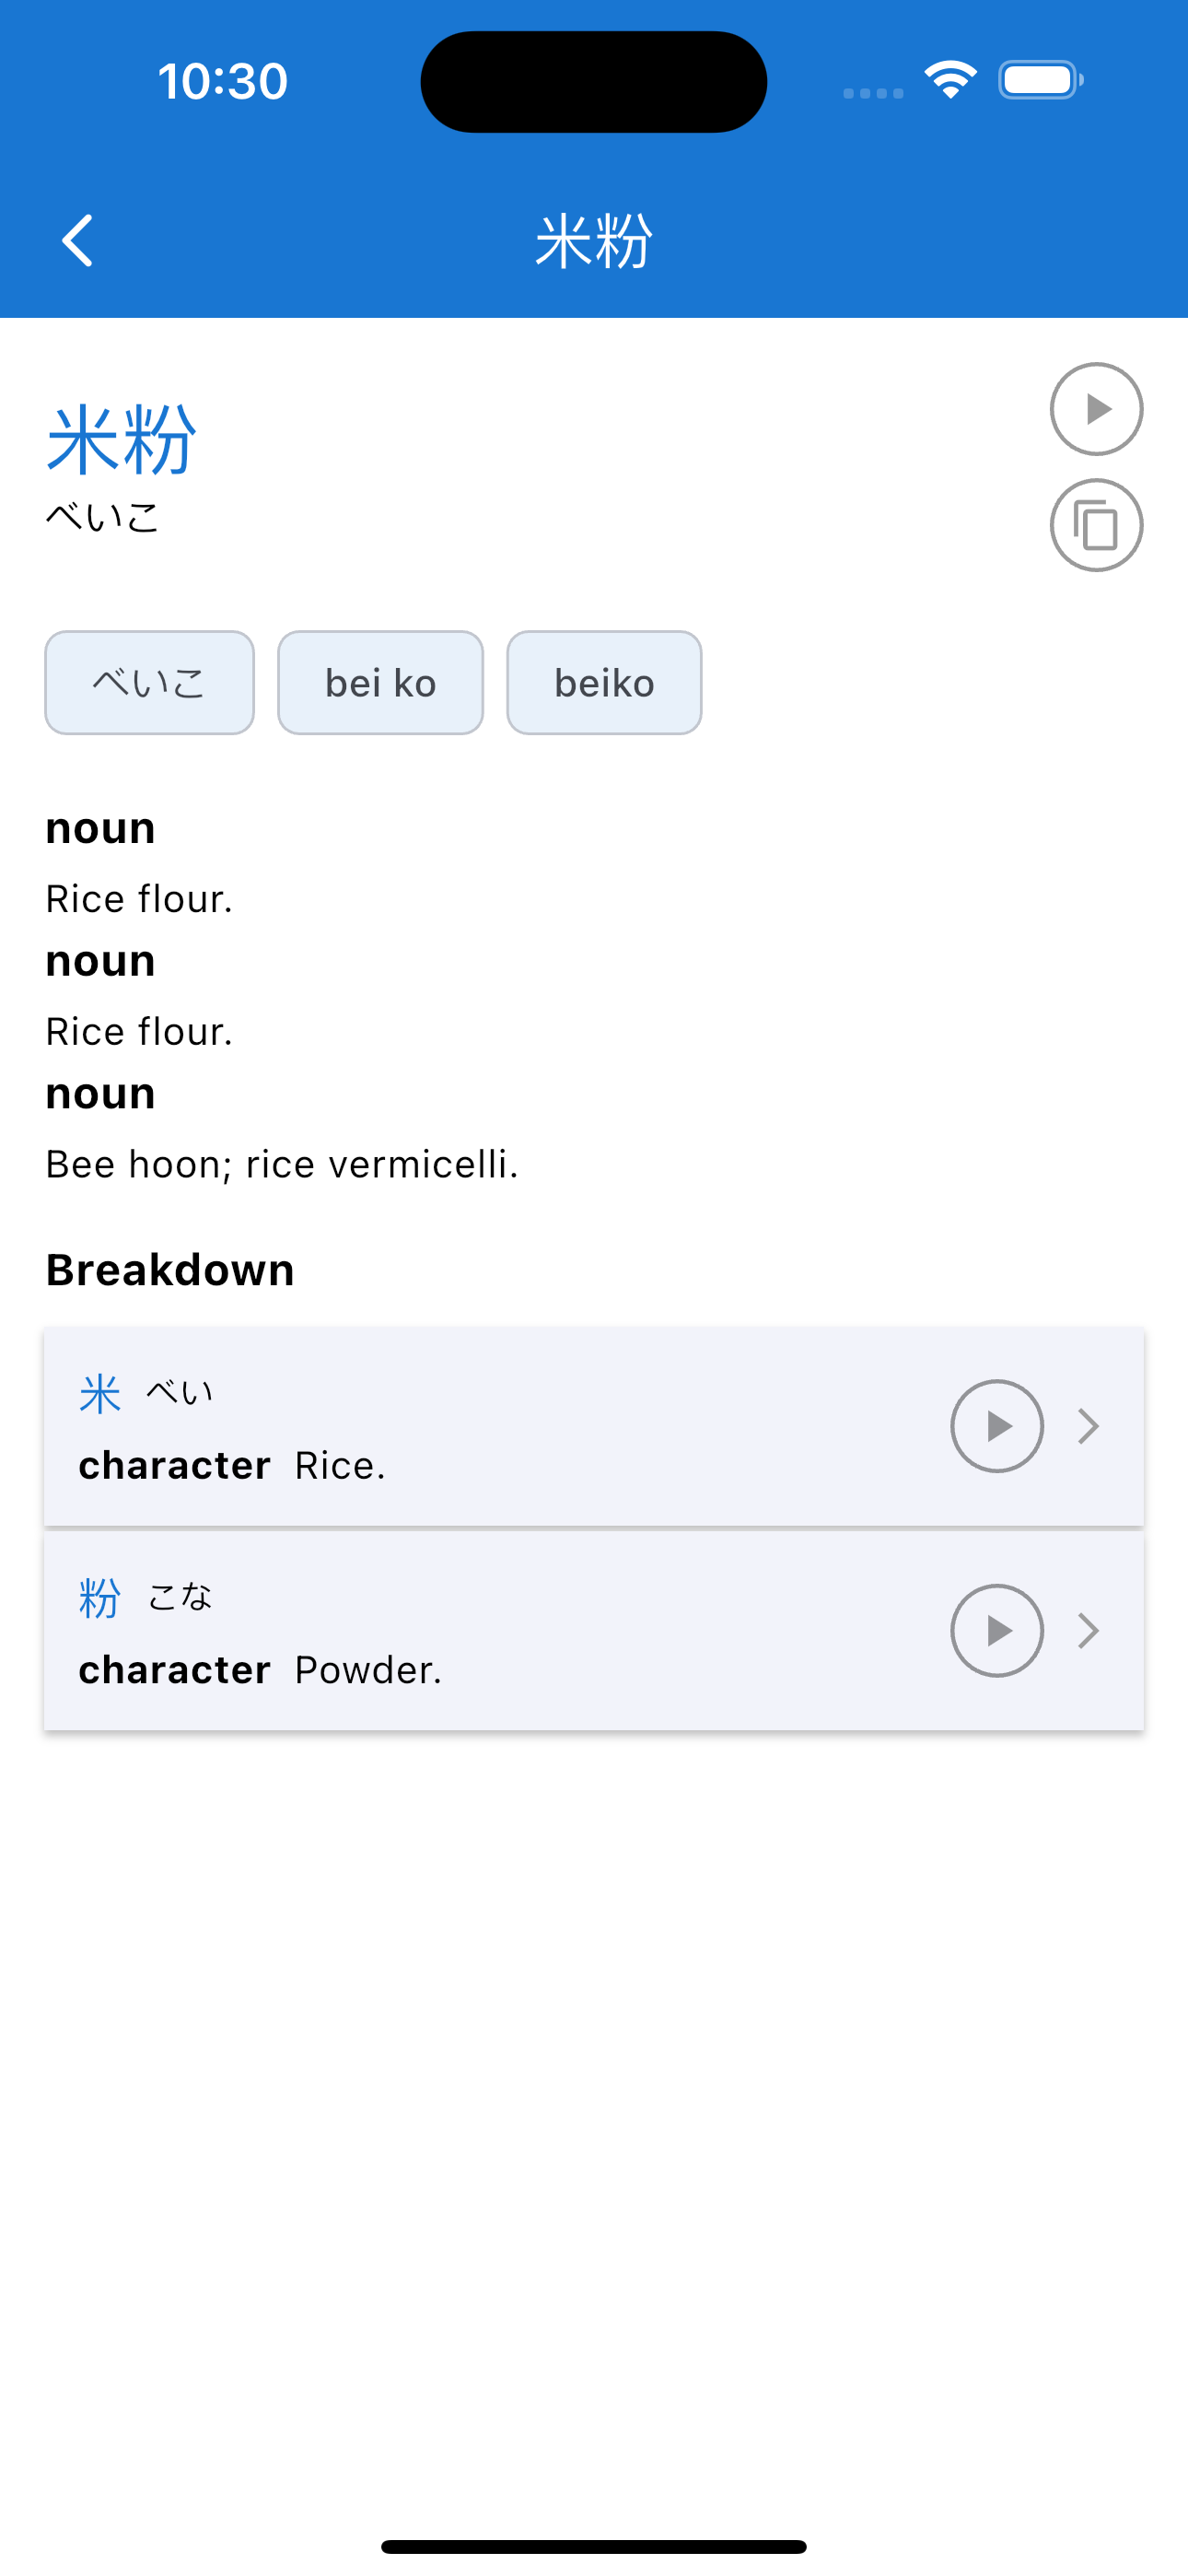The height and width of the screenshot is (2576, 1188).
Task: Tap the 'Bee hoon; rice vermicelli' definition
Action: (282, 1164)
